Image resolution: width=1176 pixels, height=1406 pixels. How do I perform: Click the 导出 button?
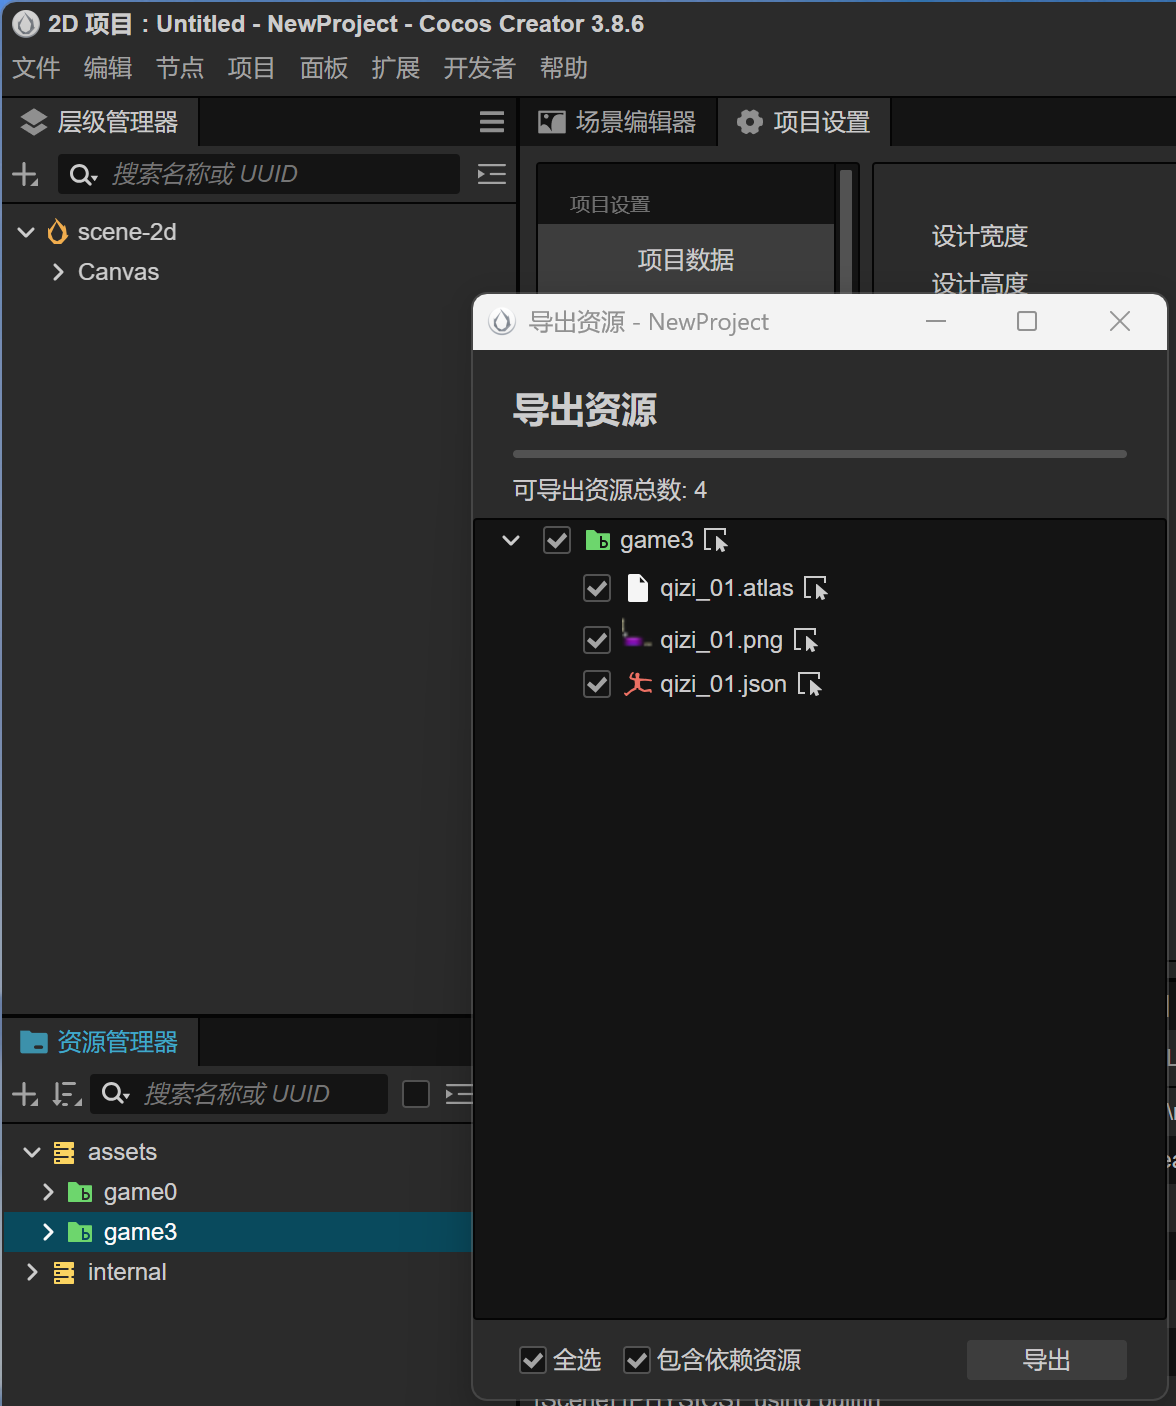coord(1046,1360)
